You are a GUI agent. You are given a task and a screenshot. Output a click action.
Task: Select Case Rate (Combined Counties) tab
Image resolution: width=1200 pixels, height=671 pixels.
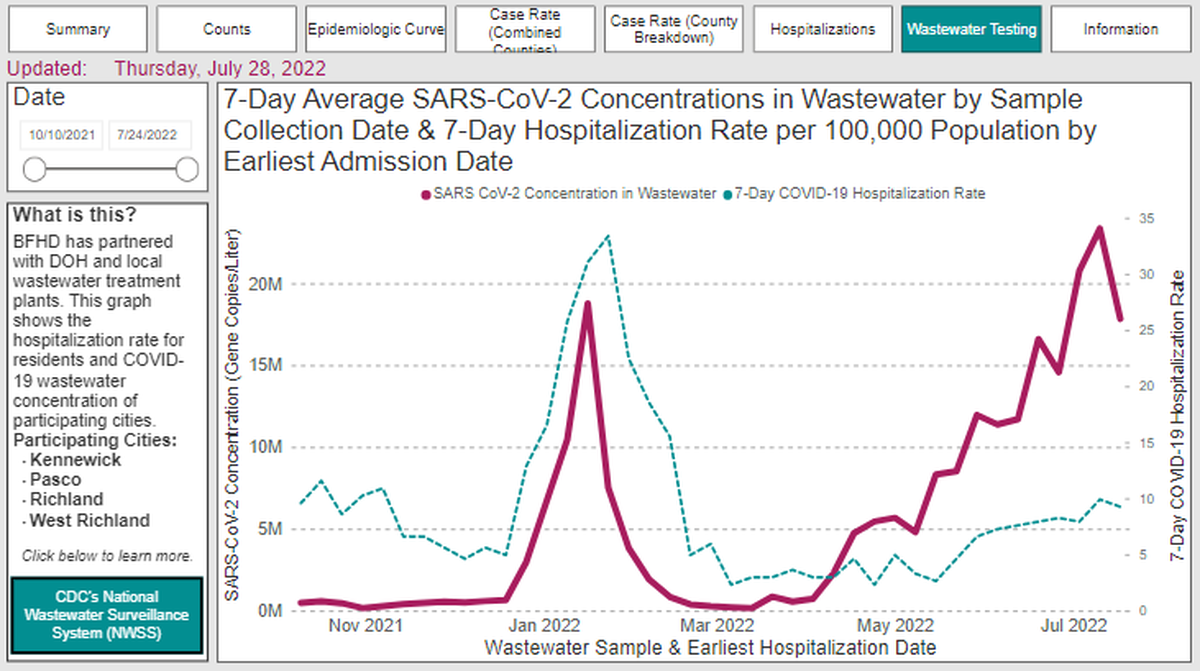525,29
